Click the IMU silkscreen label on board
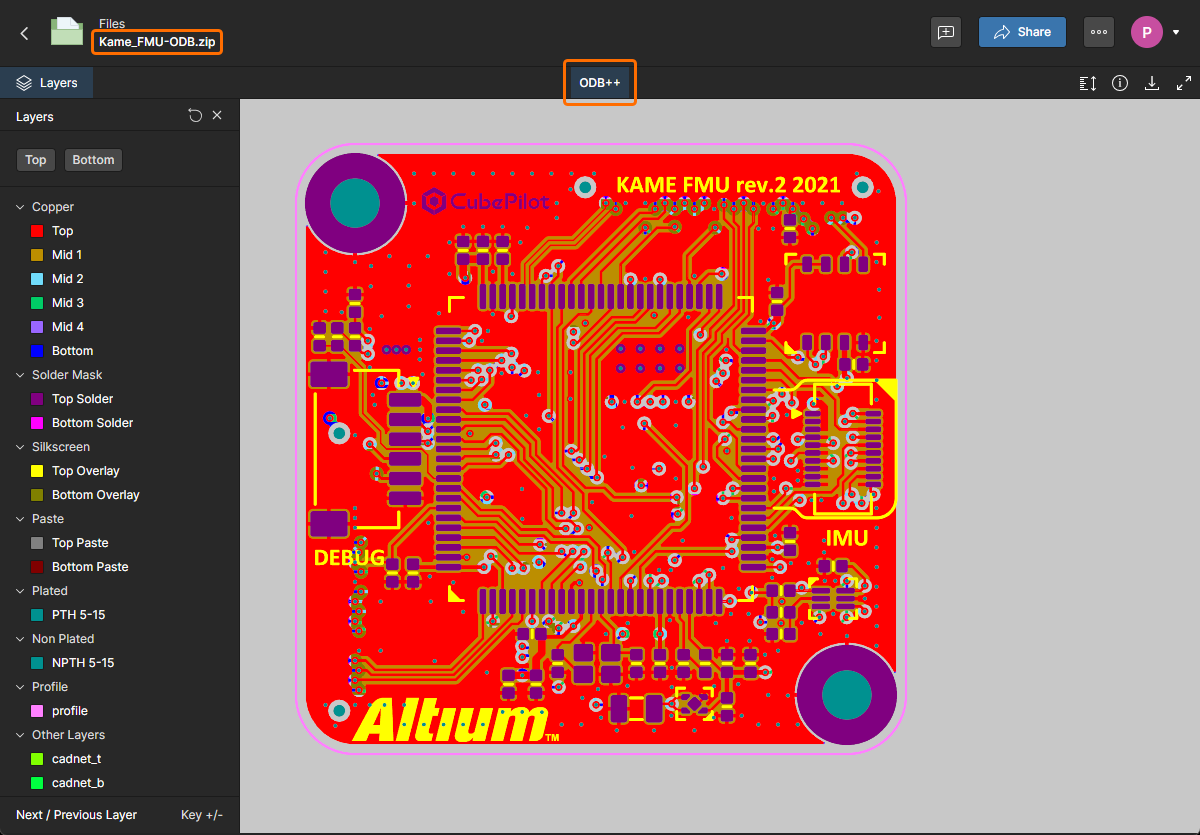This screenshot has height=835, width=1200. point(846,538)
